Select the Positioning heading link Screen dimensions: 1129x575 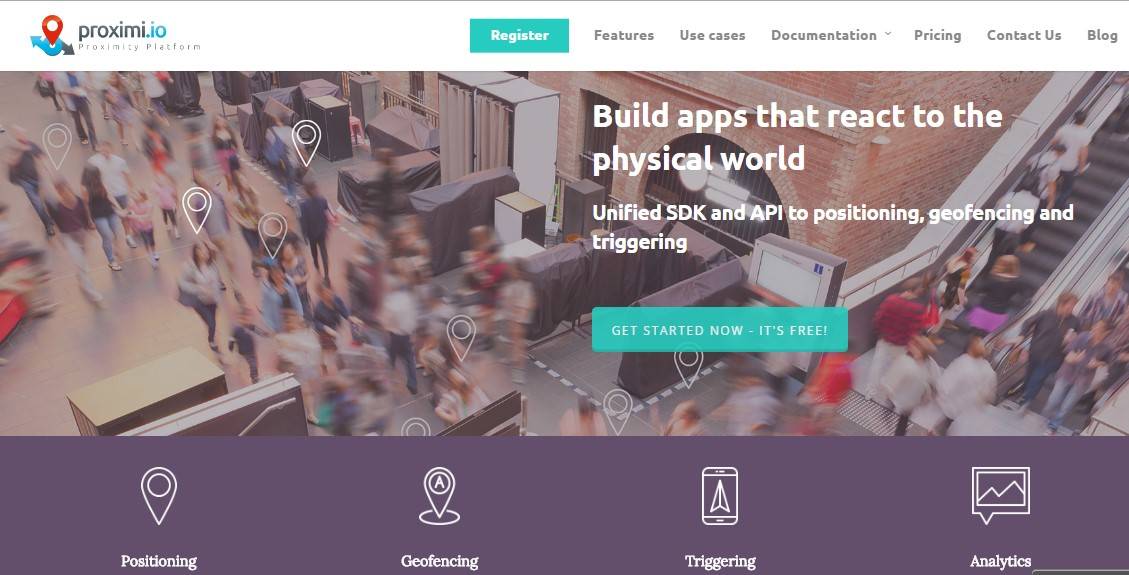click(x=158, y=561)
